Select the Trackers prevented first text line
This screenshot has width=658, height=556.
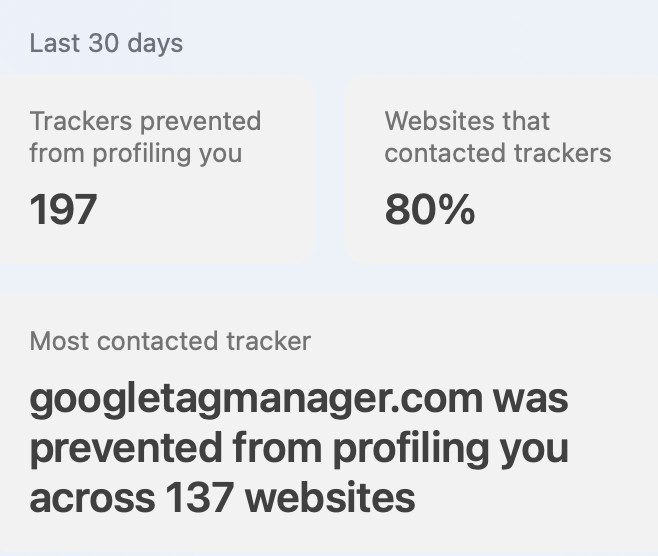(145, 121)
